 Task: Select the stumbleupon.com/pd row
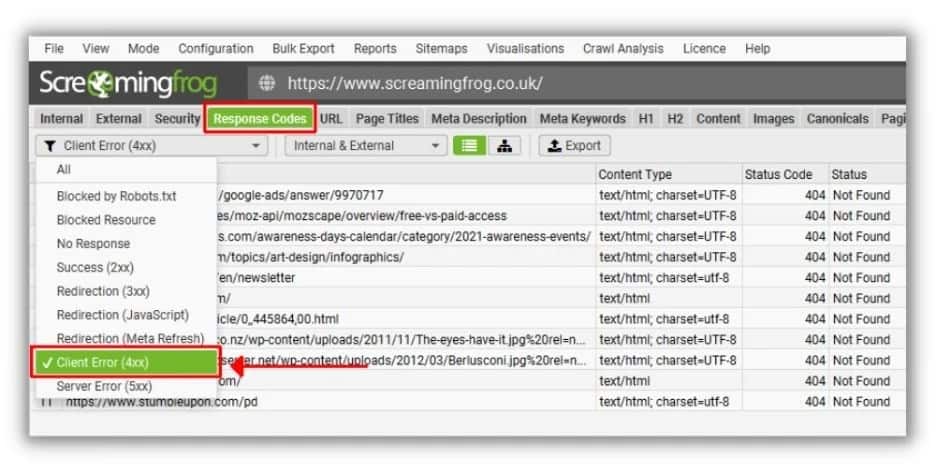coord(469,402)
